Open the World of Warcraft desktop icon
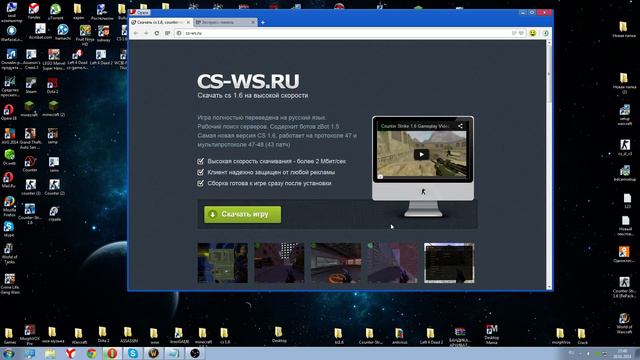640x360 pixels. click(624, 323)
